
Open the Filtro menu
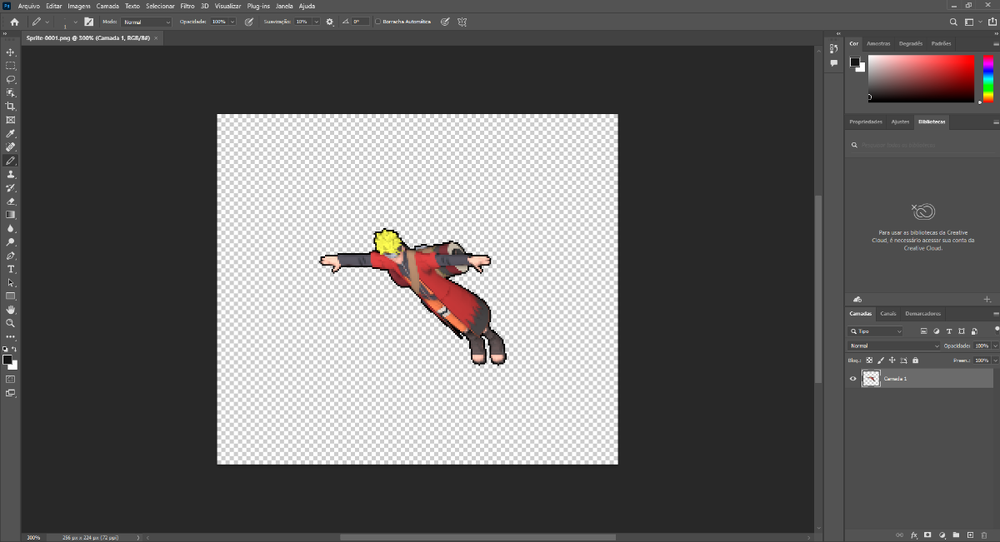tap(187, 6)
